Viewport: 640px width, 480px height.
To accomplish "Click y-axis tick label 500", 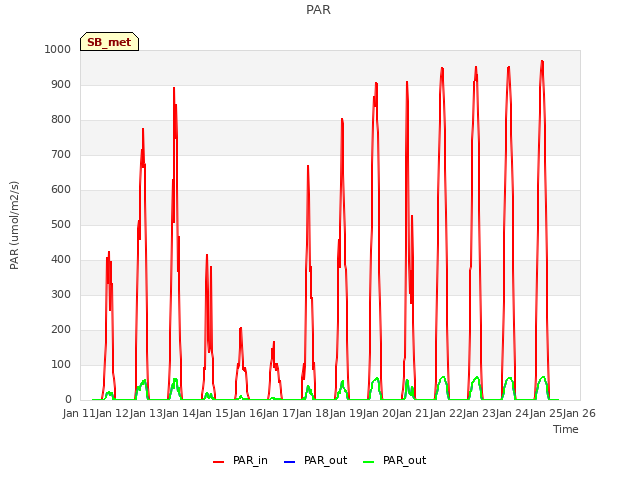I will click(x=61, y=224).
